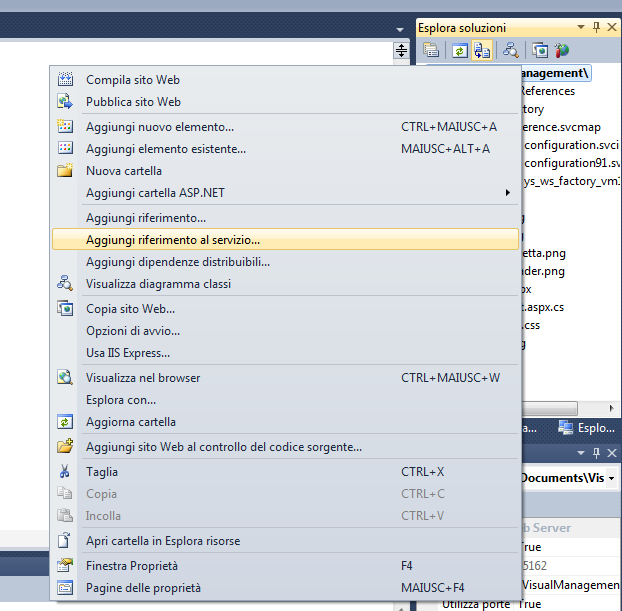Select the .css file in solution tree
622x611 pixels.
531,325
